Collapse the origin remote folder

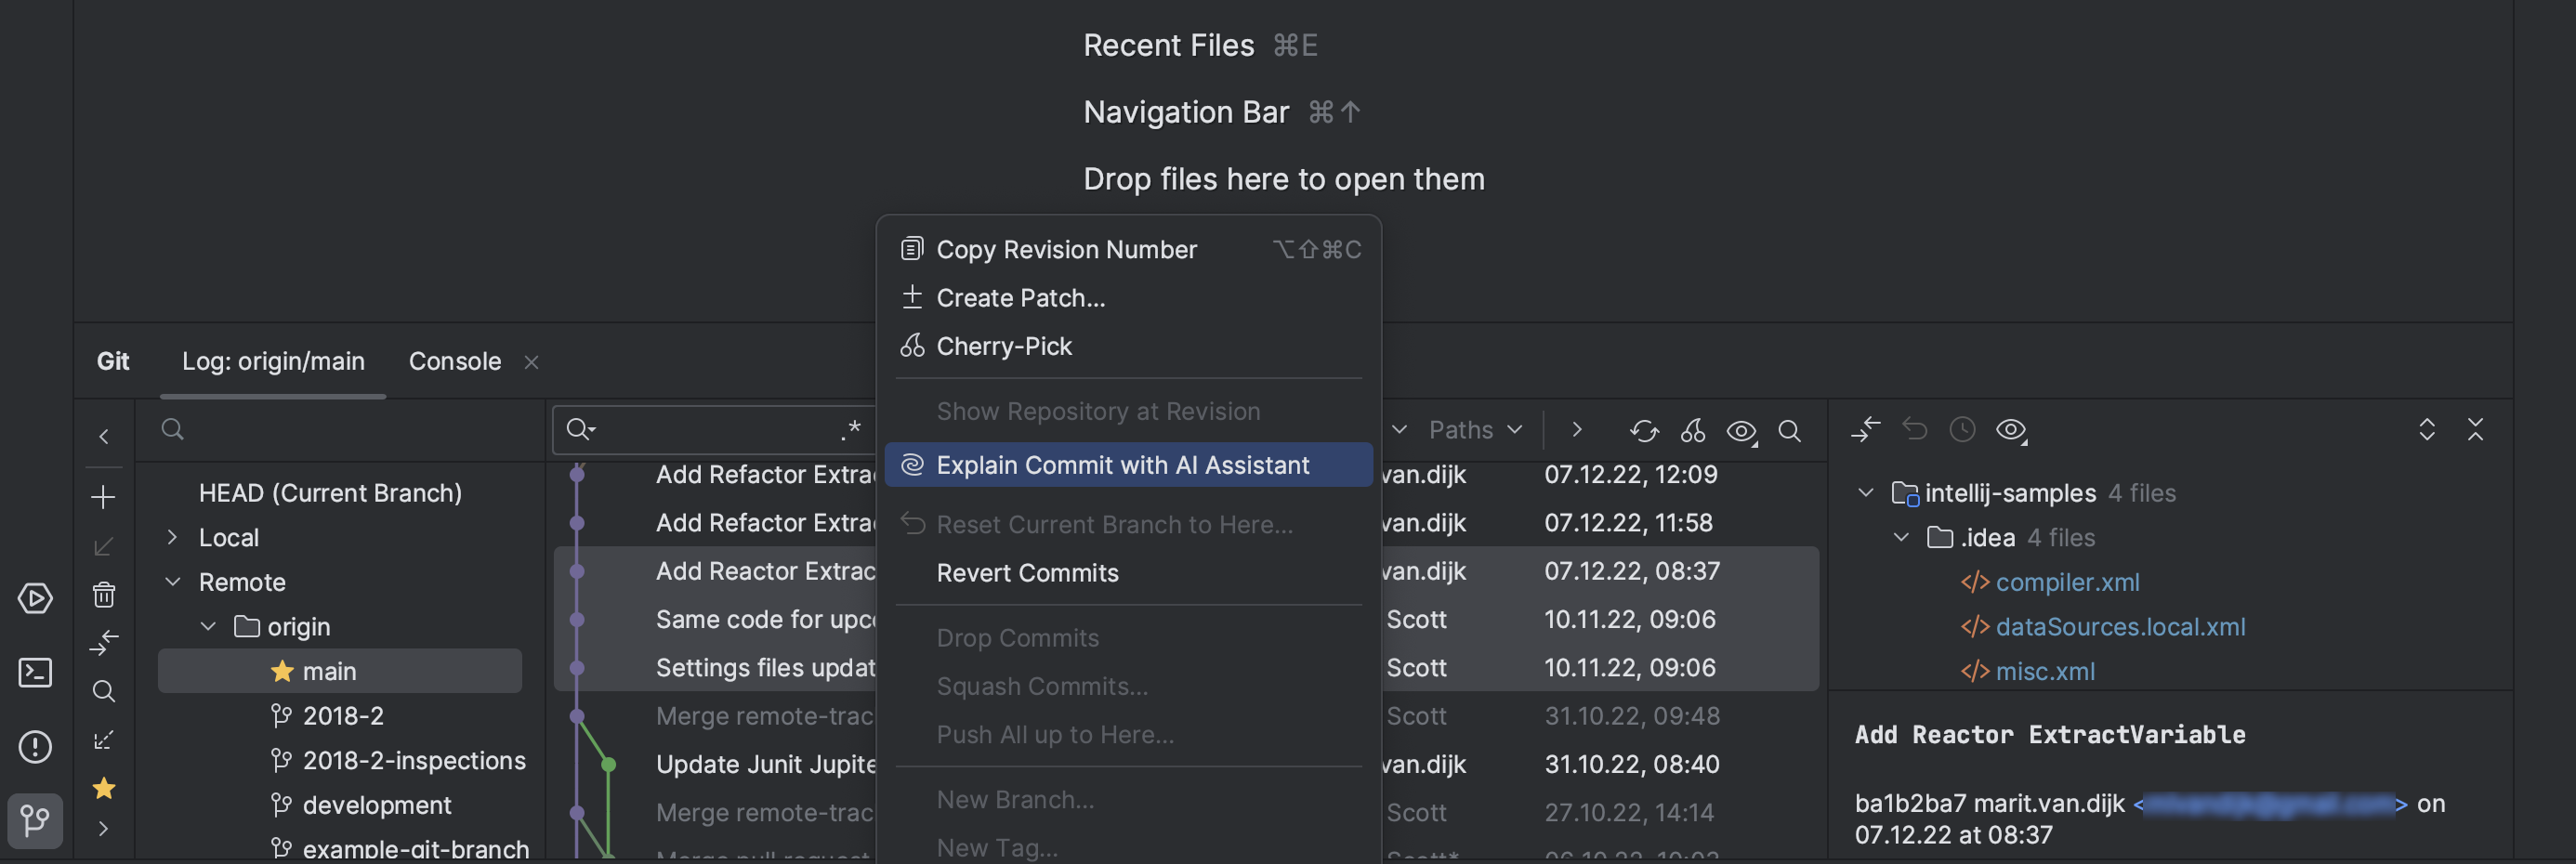point(208,626)
